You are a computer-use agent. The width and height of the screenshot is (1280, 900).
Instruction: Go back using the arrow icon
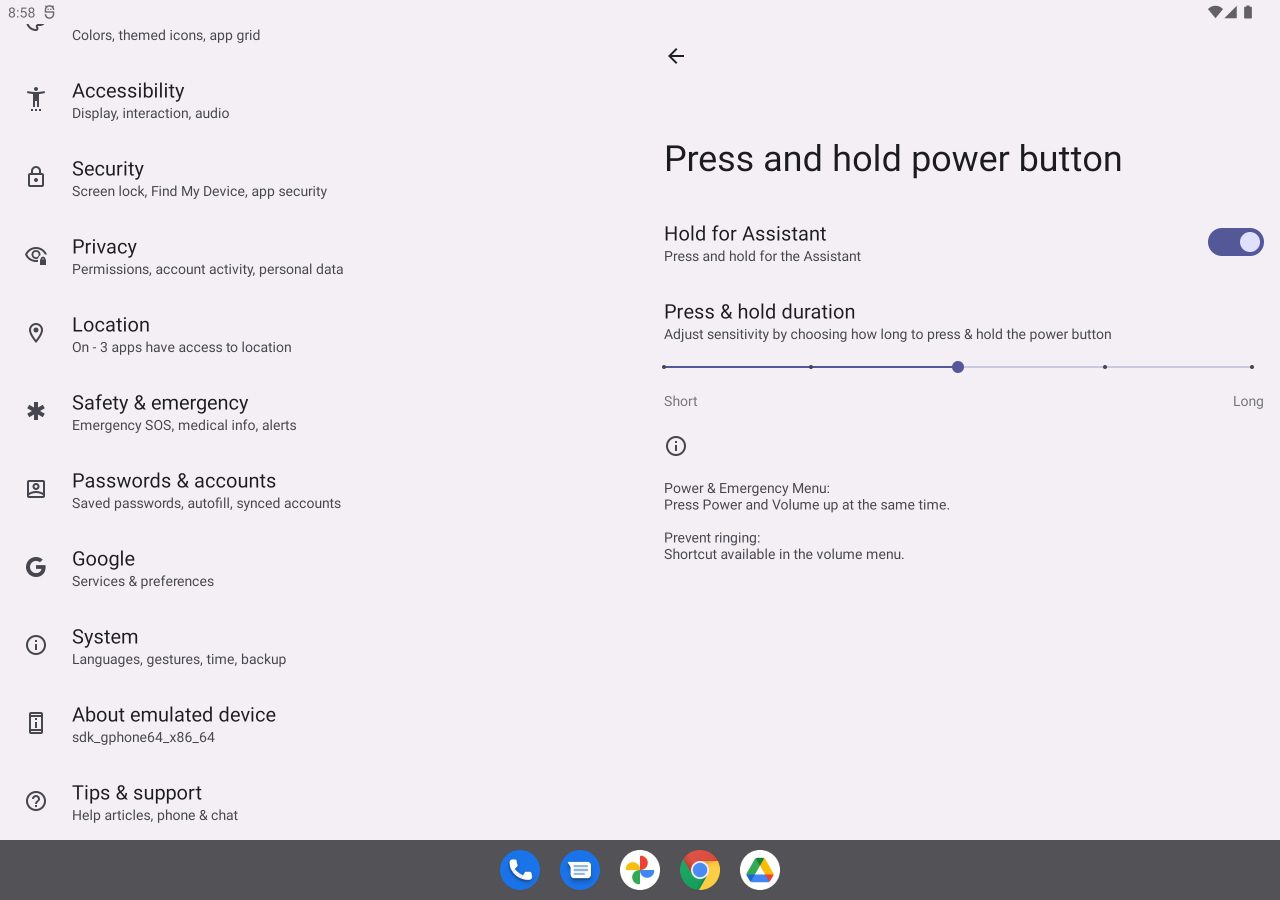676,56
